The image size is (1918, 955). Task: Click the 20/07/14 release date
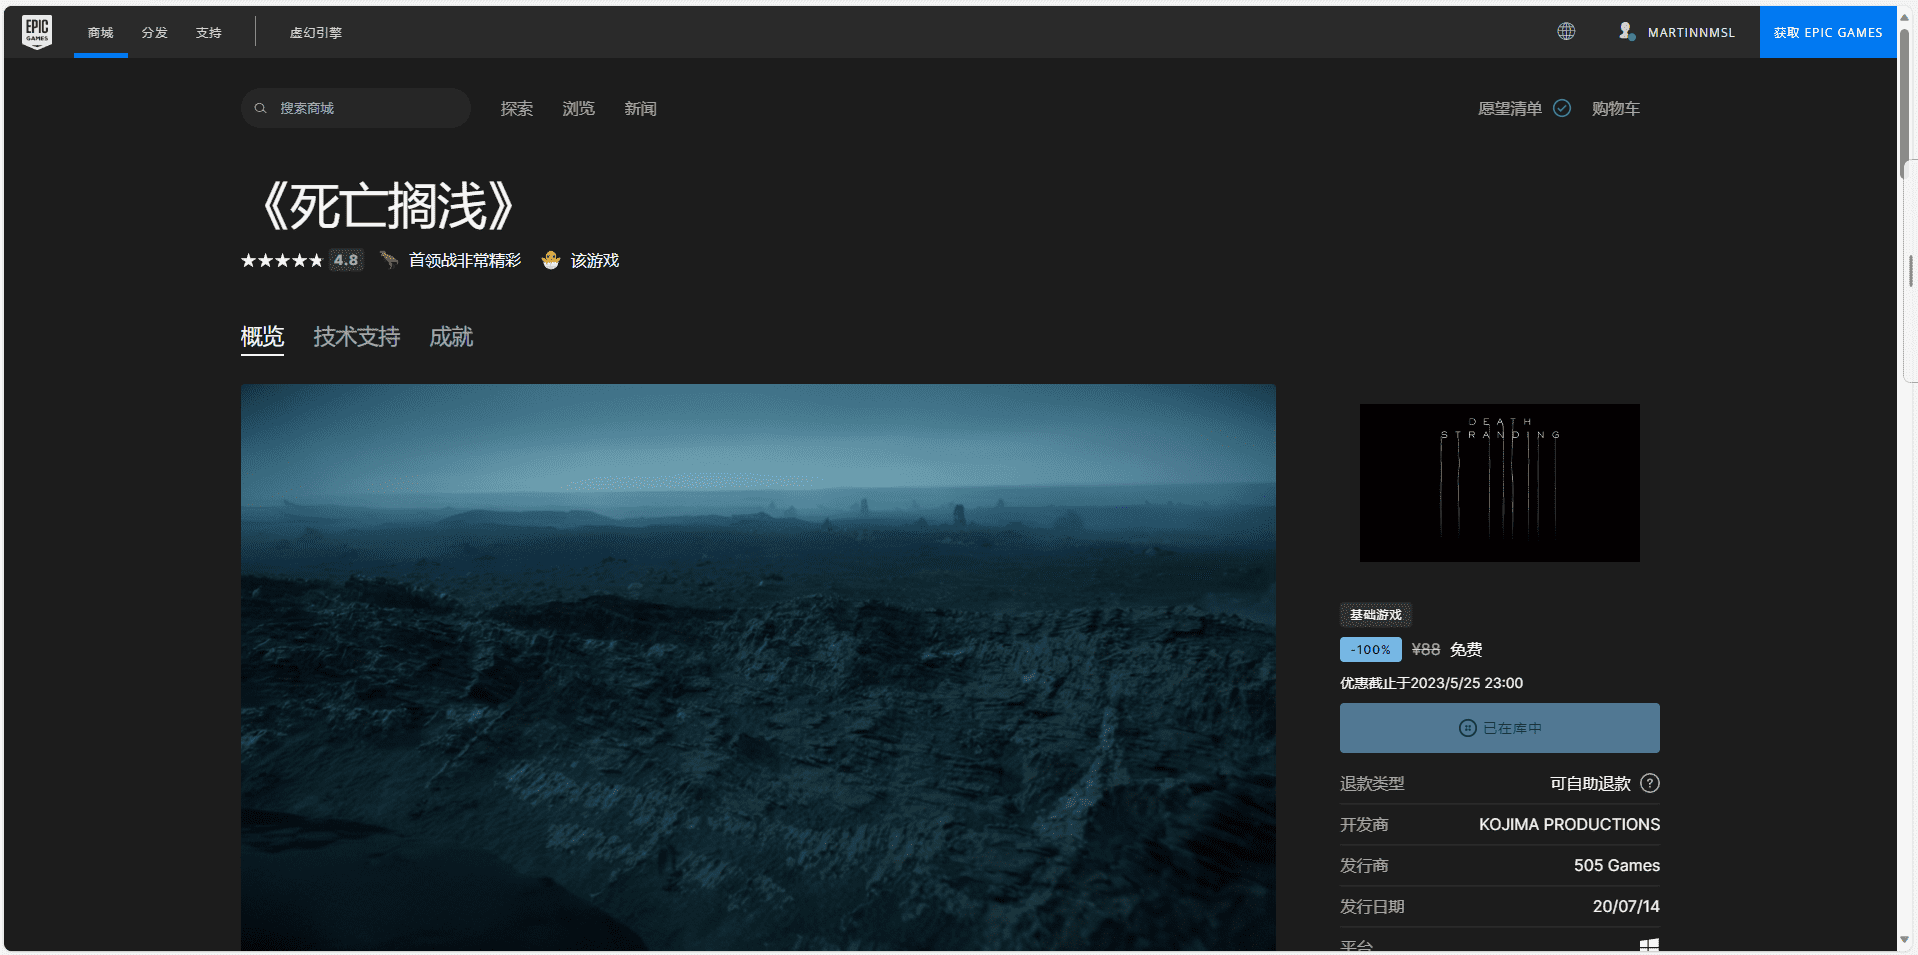pos(1626,906)
